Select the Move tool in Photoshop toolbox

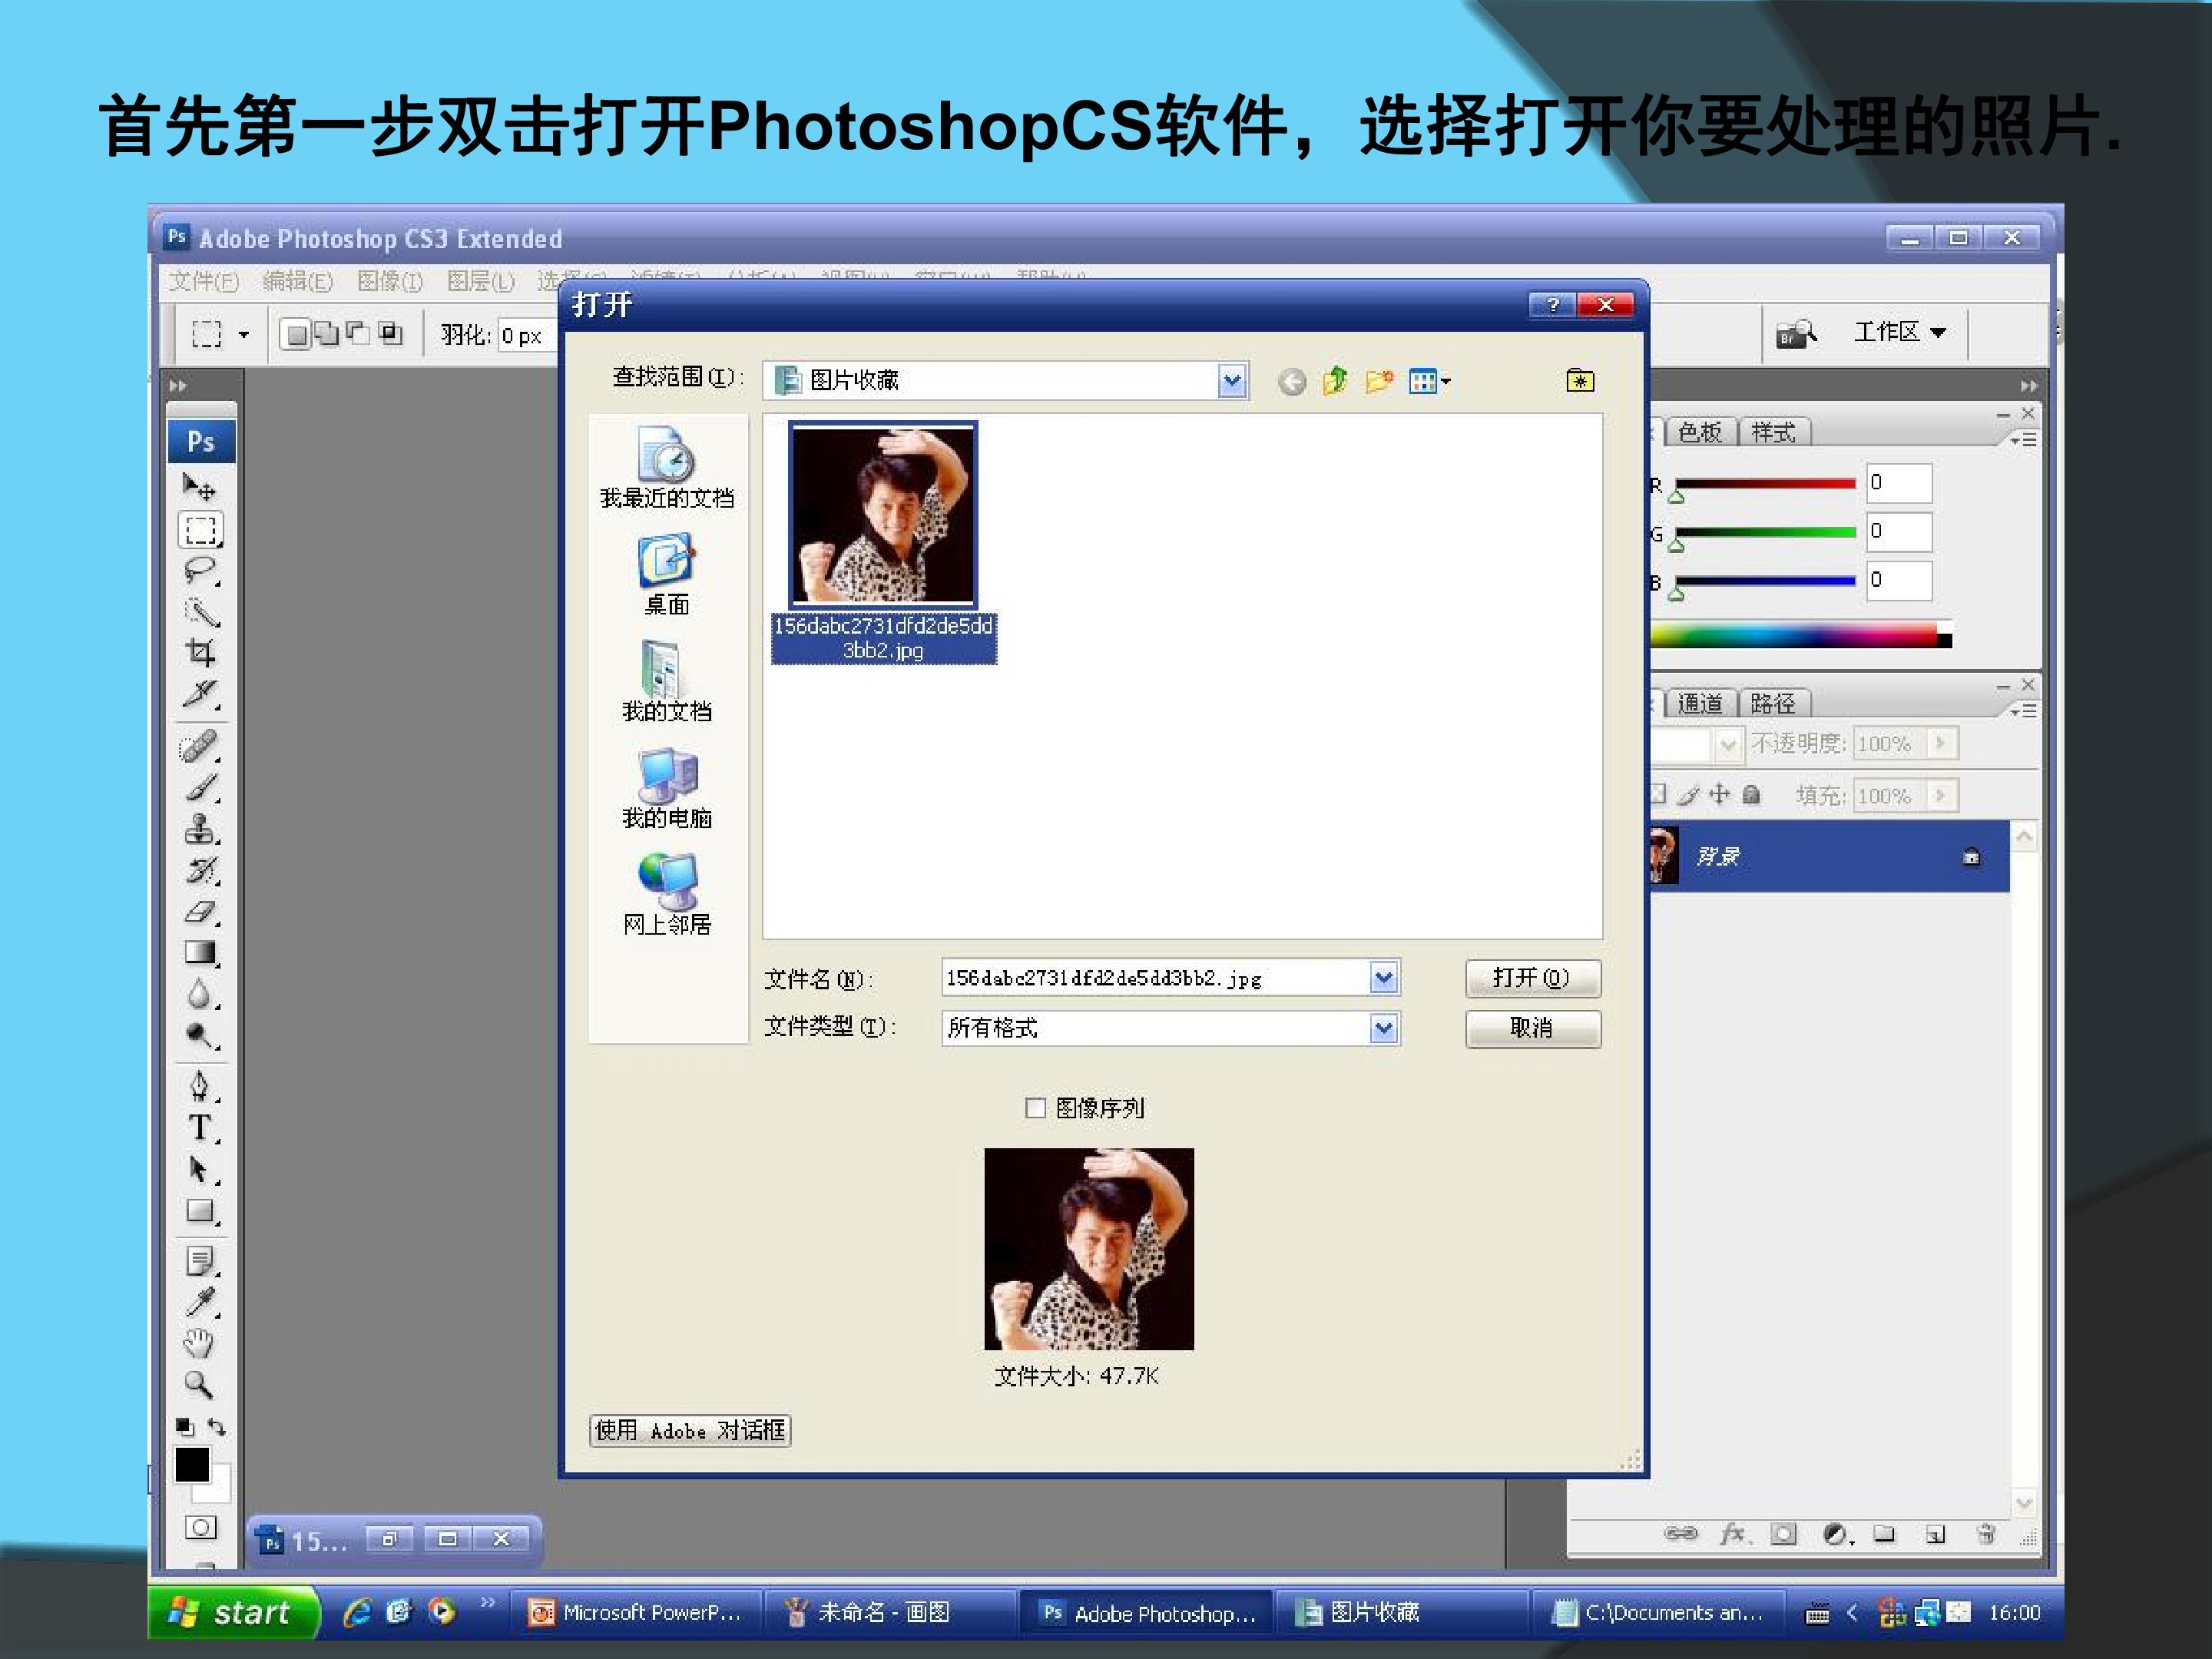(x=200, y=488)
